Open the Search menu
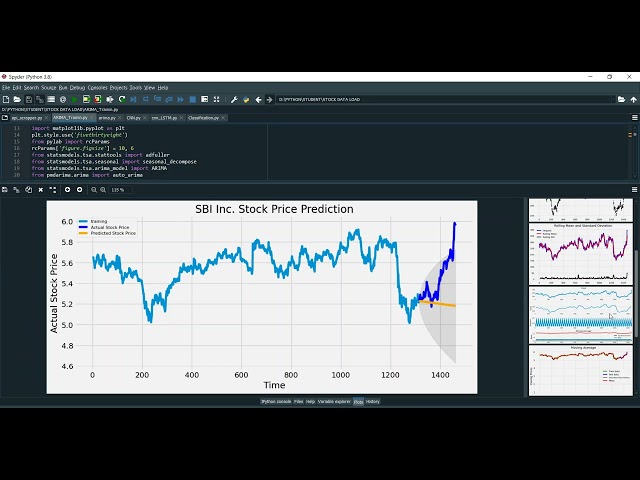Screen dimensions: 640x480 [x=31, y=88]
